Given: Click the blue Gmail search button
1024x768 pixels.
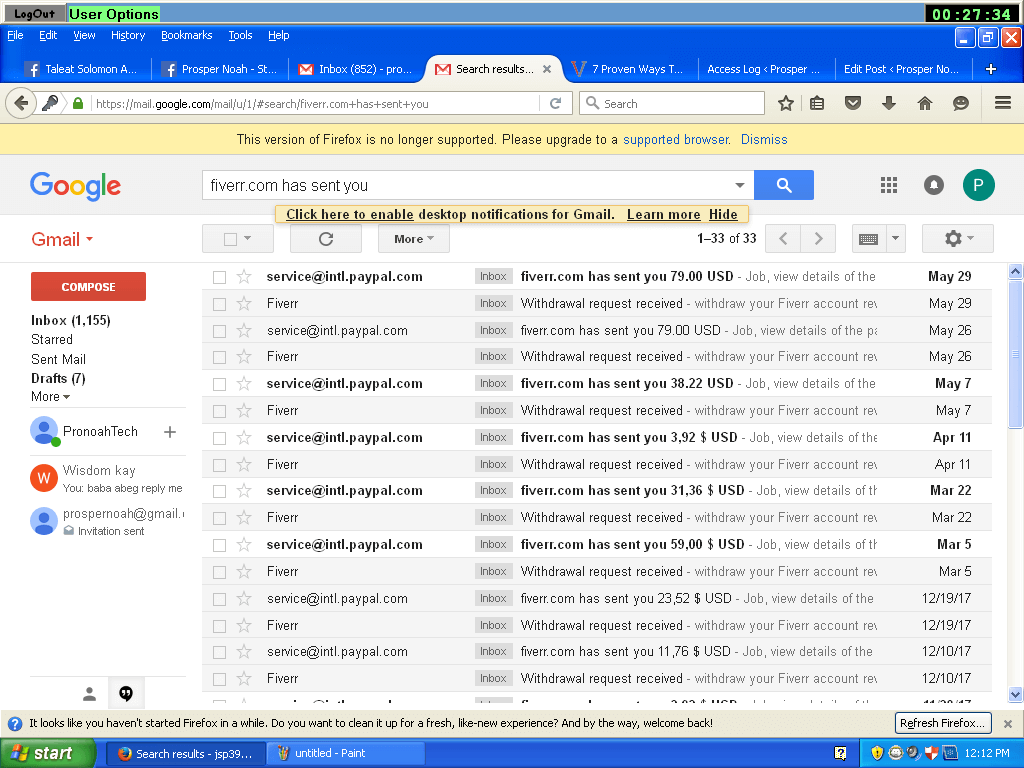Looking at the screenshot, I should point(783,185).
